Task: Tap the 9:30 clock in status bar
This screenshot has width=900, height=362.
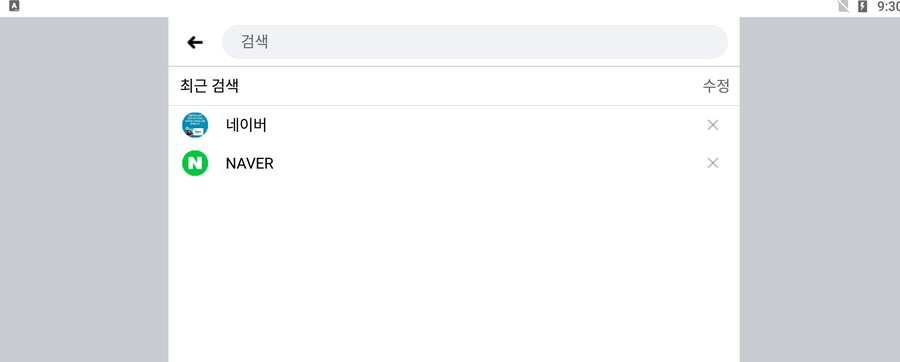Action: click(888, 6)
